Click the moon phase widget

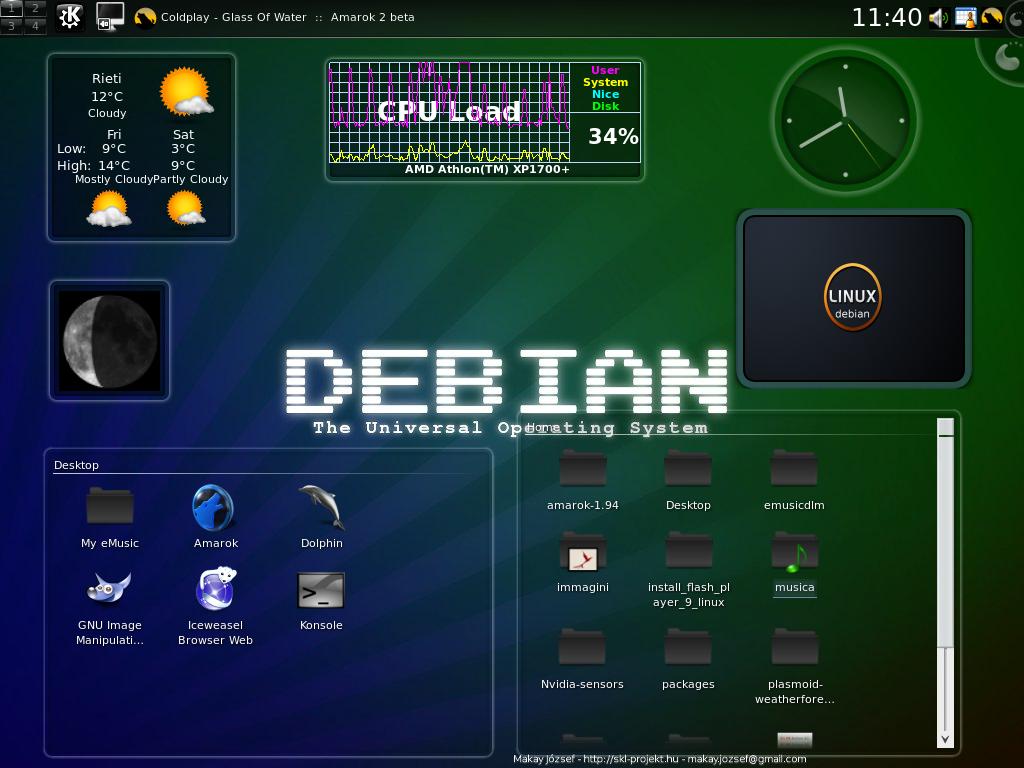[110, 340]
